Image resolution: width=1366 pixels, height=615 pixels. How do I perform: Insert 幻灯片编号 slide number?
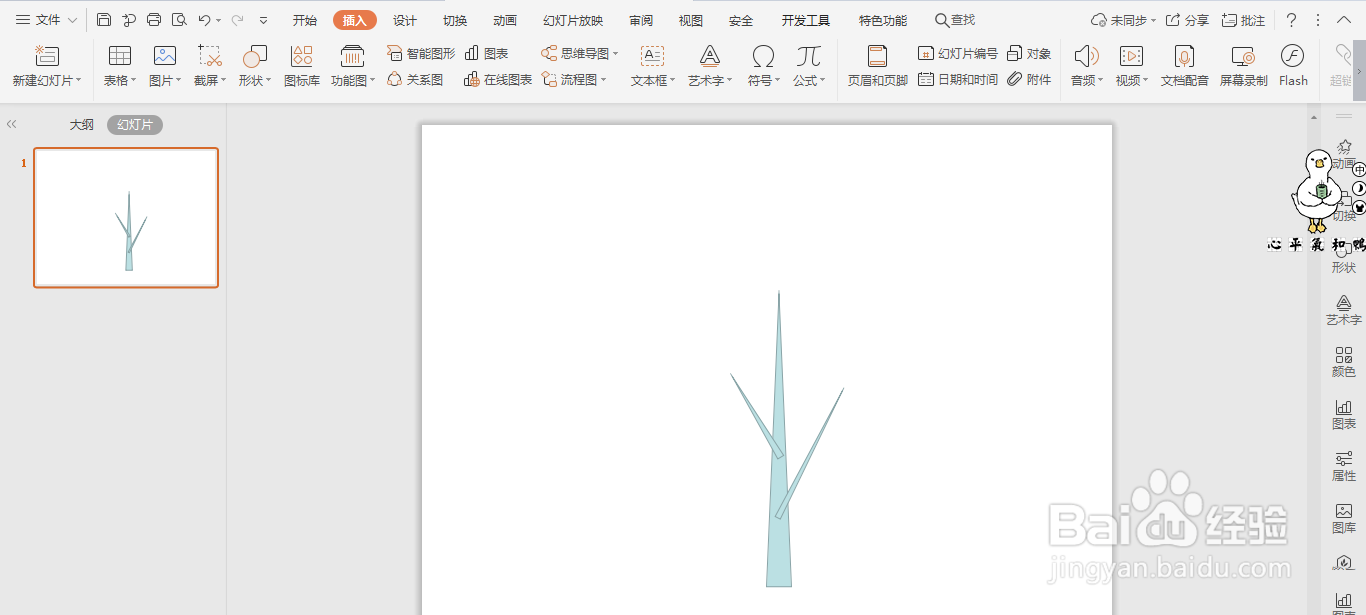(958, 53)
